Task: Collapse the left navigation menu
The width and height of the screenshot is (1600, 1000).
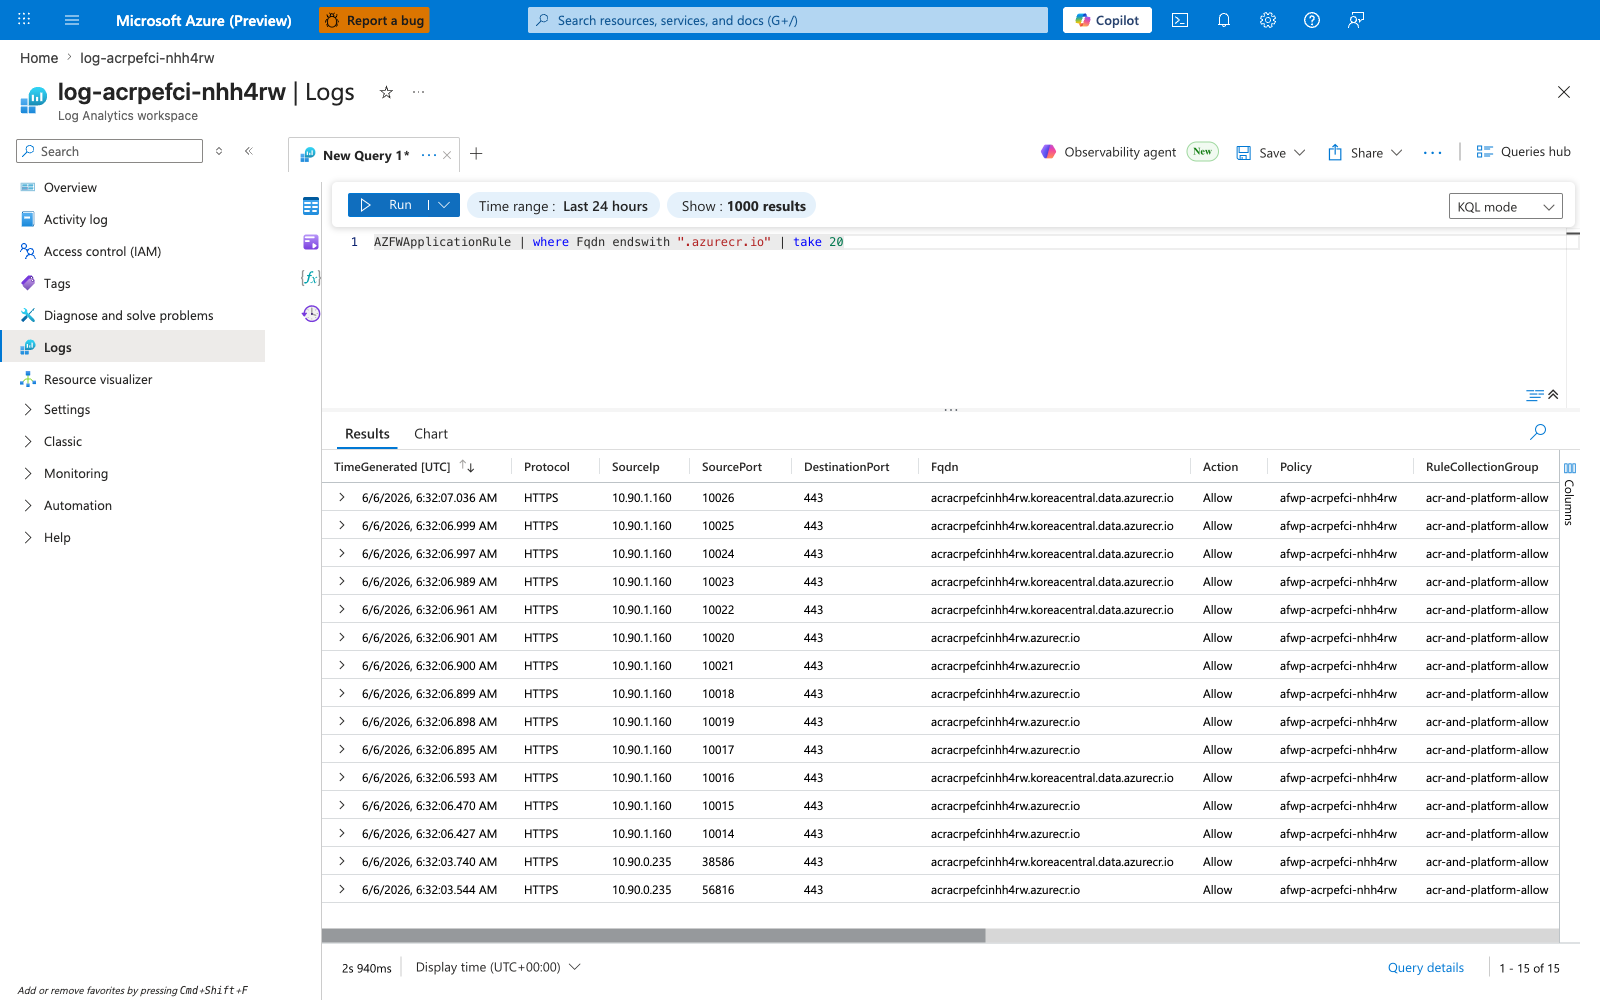Action: coord(248,151)
